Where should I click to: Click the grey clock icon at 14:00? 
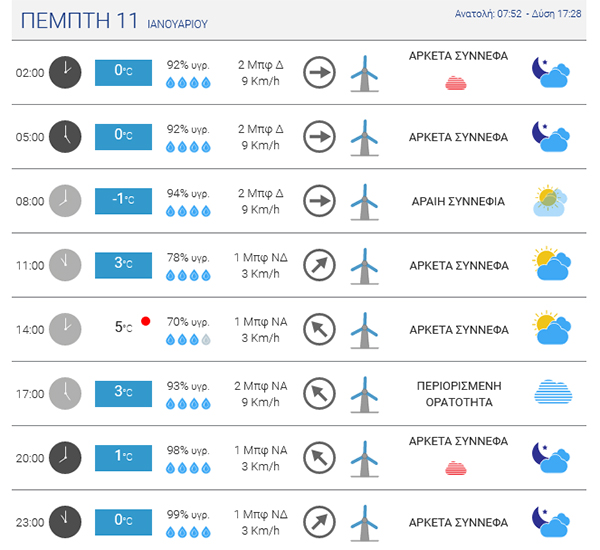tap(65, 329)
